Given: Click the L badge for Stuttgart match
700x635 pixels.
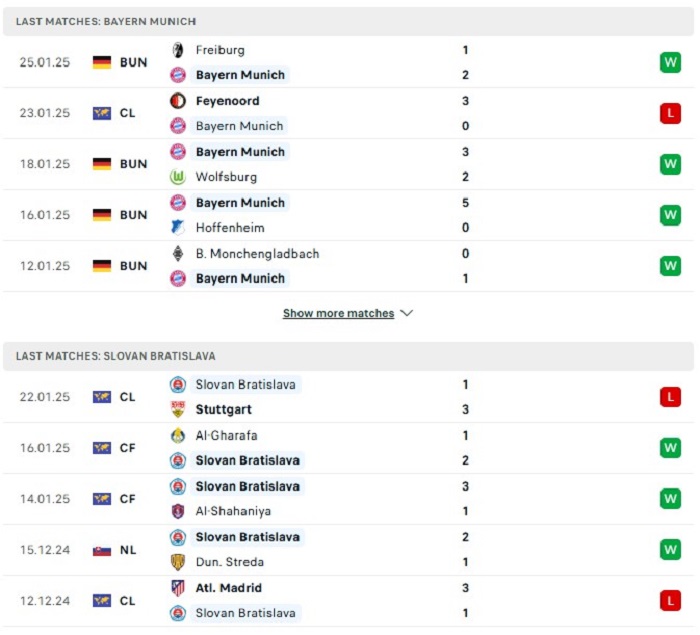Looking at the screenshot, I should click(670, 397).
